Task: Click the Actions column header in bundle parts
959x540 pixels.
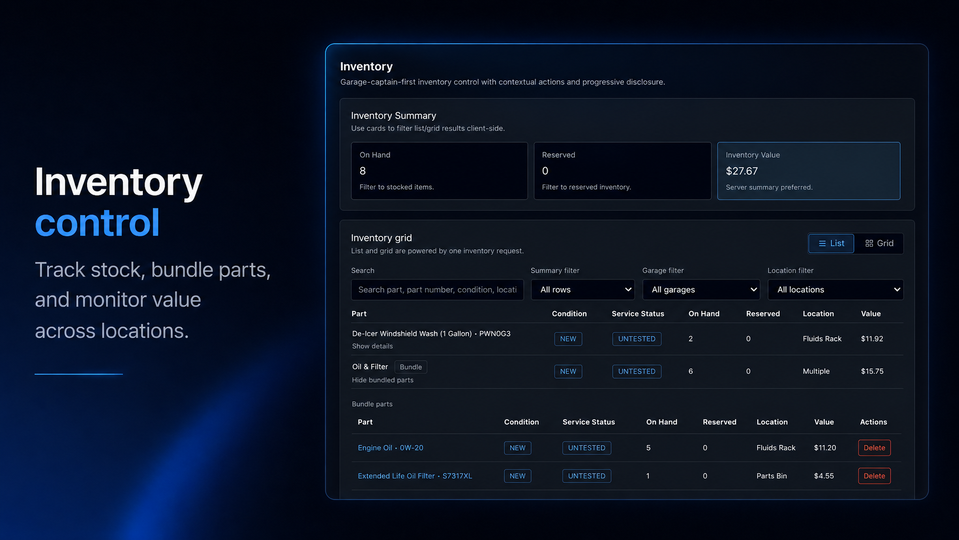Action: [873, 422]
